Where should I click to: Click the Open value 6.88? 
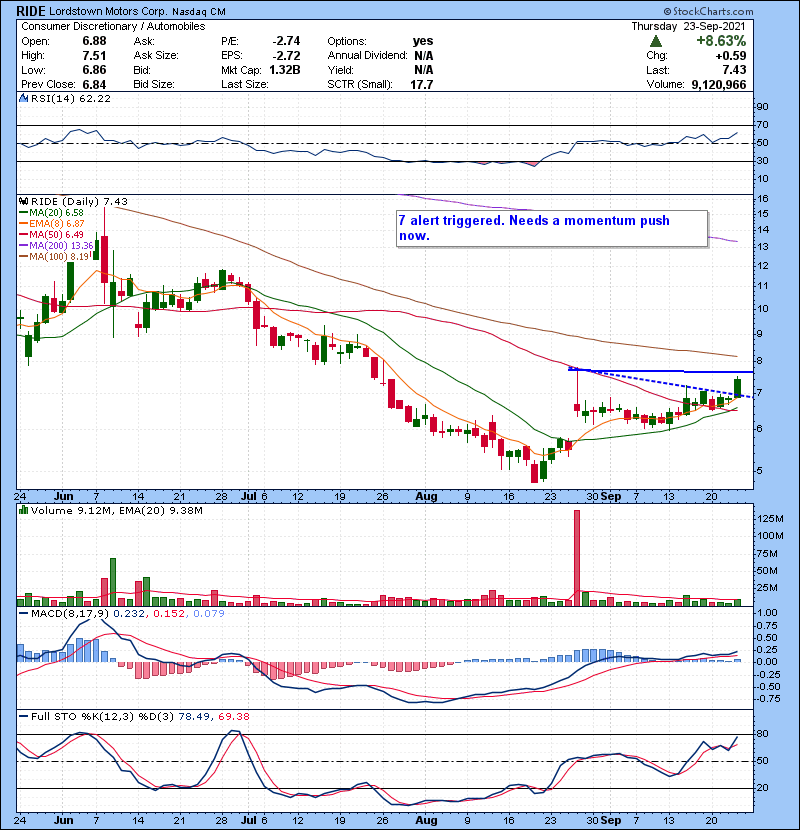pyautogui.click(x=94, y=41)
